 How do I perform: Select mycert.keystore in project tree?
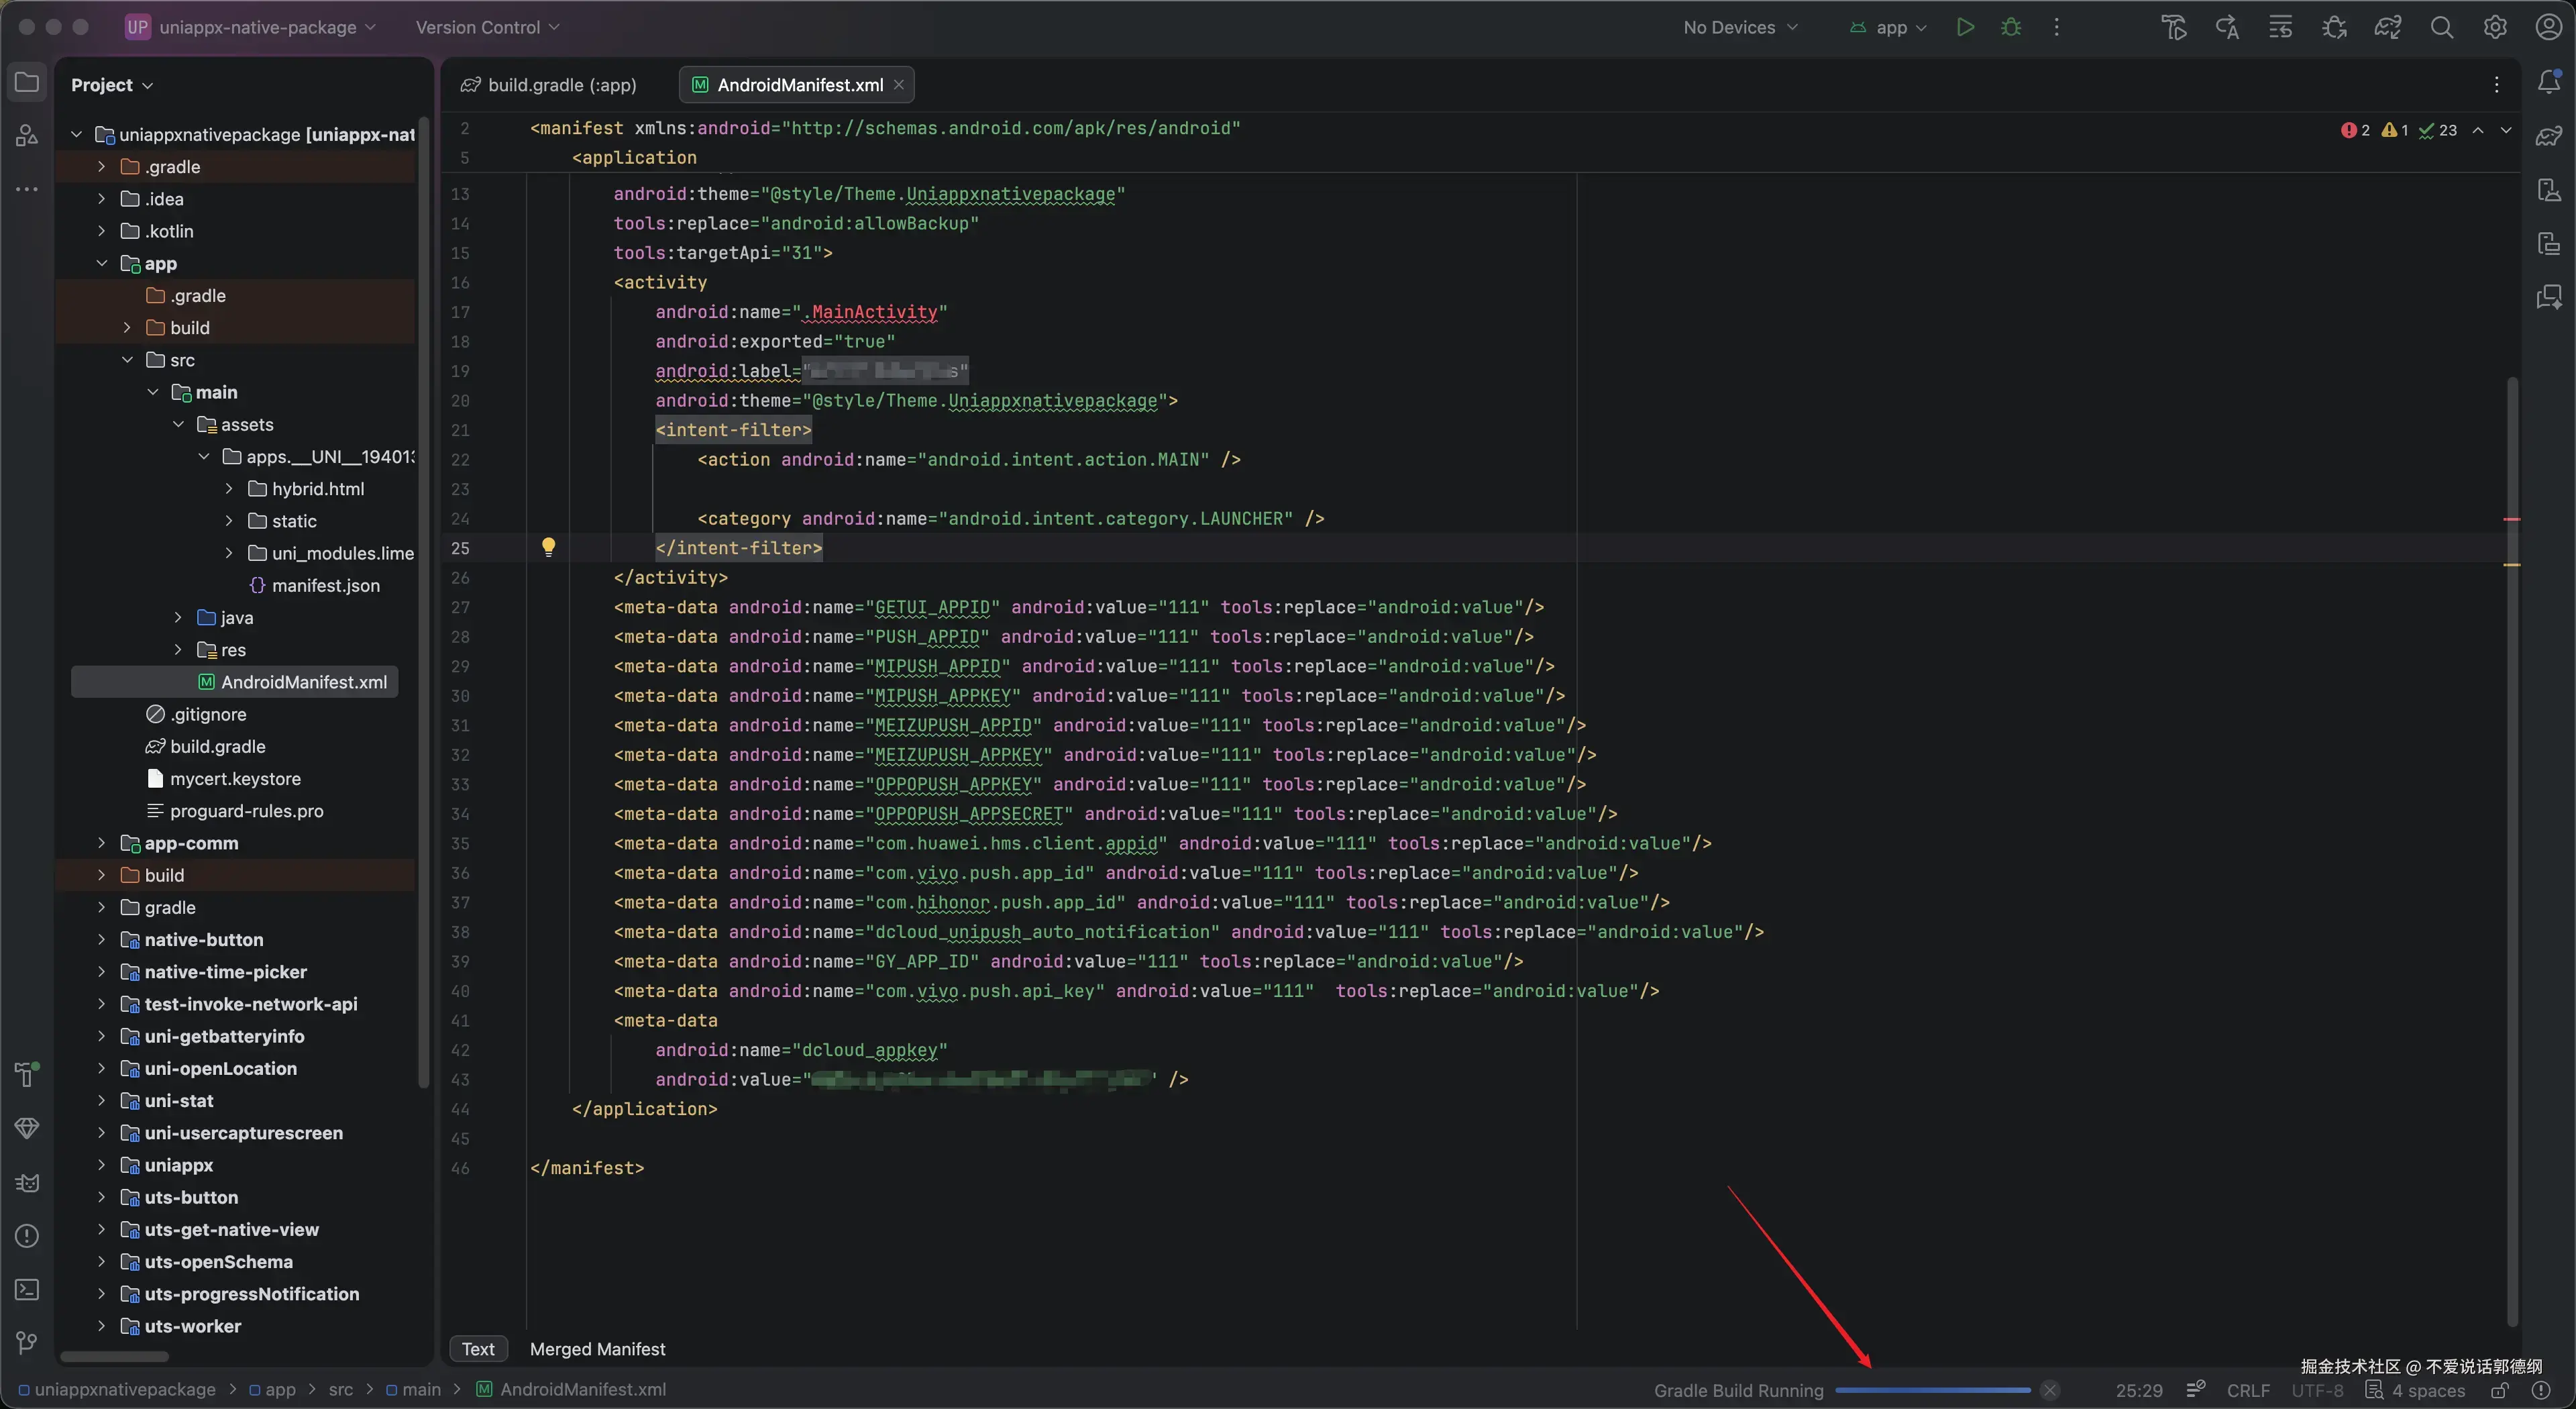coord(235,778)
